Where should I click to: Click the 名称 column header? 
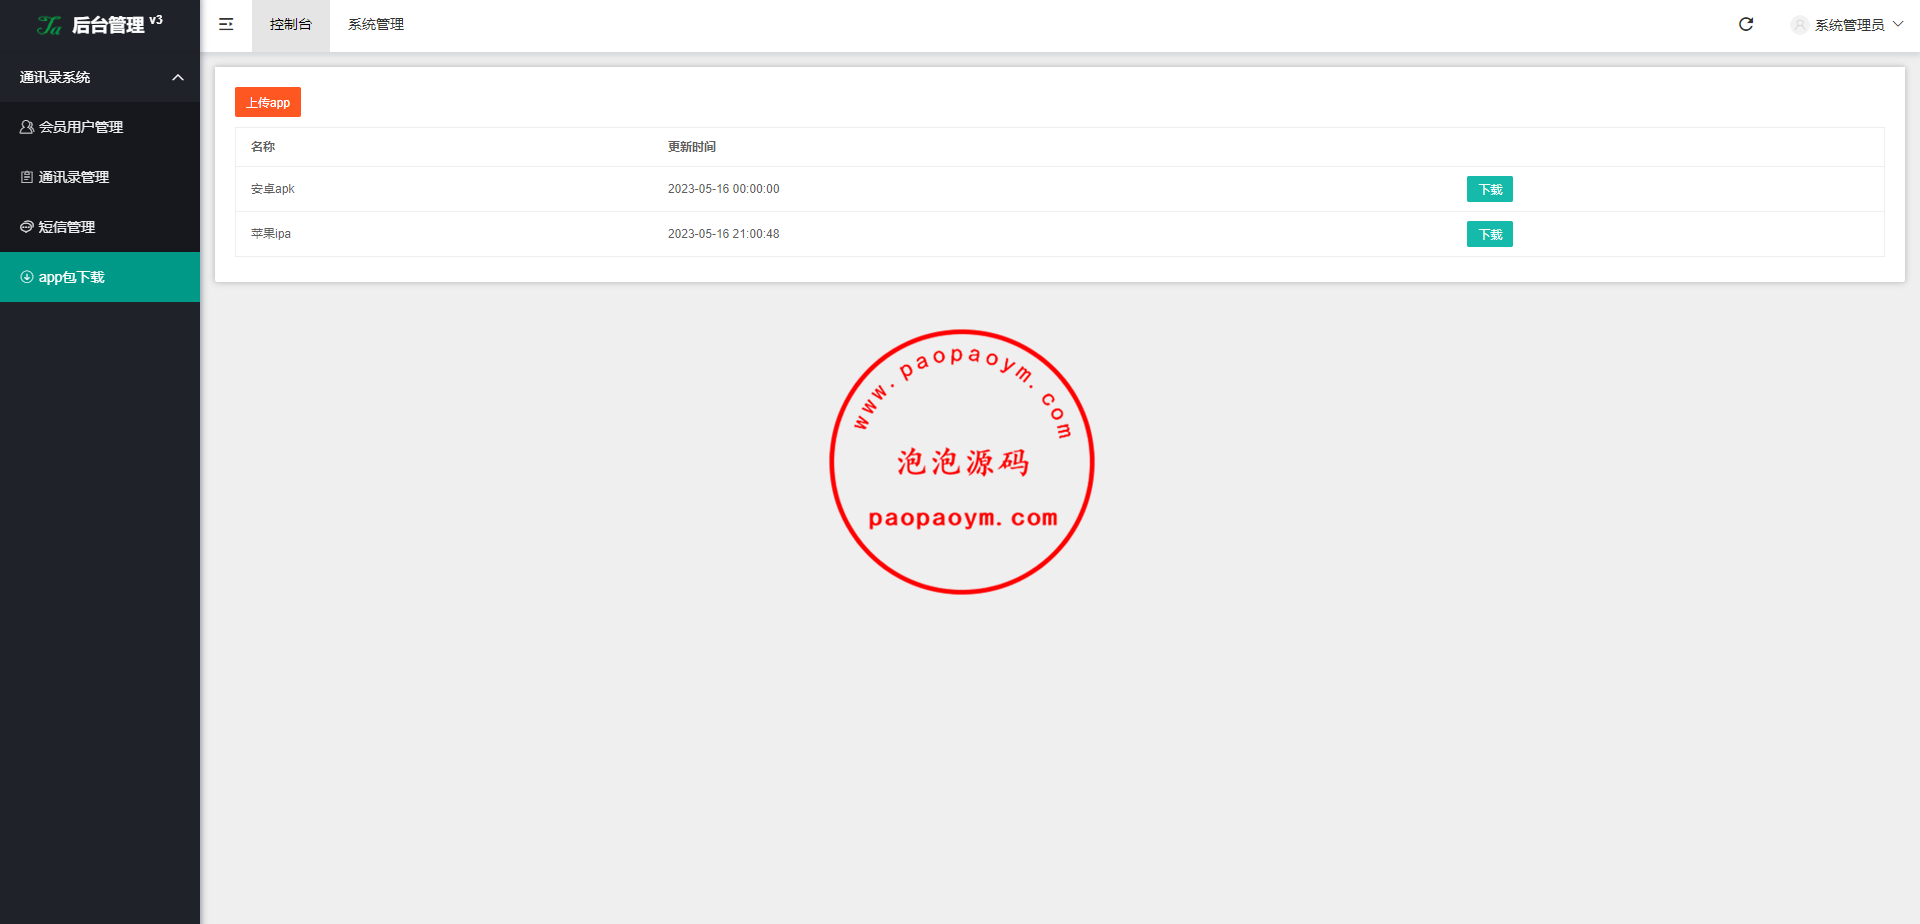[x=263, y=147]
